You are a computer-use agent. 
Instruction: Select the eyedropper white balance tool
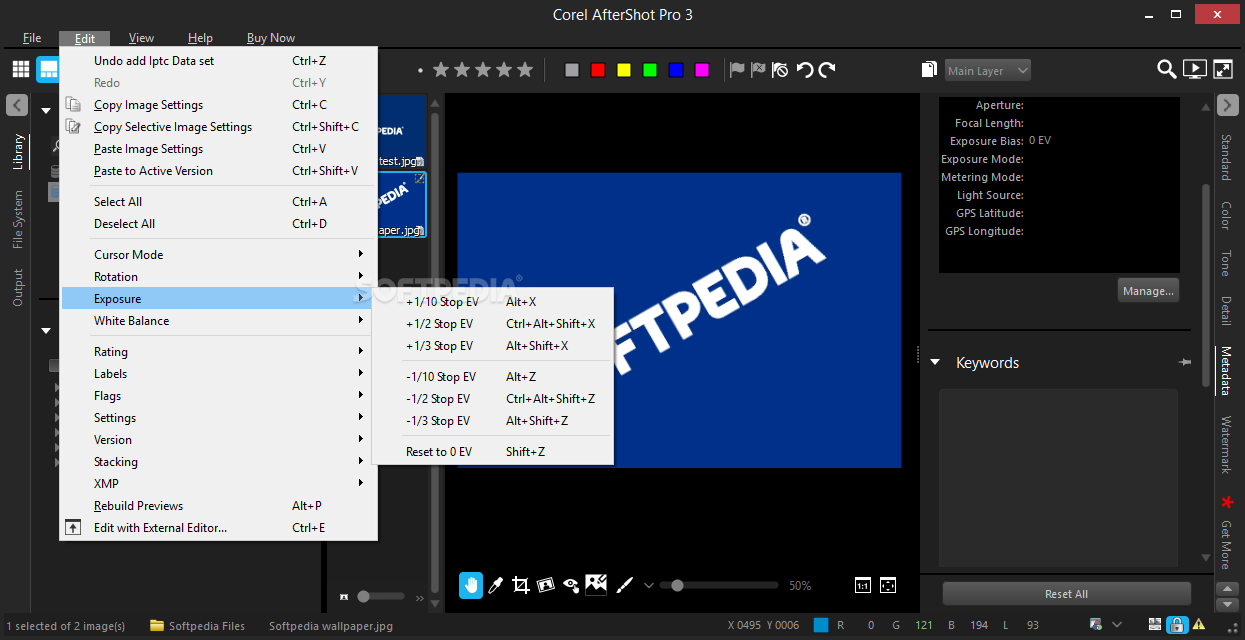coord(495,585)
